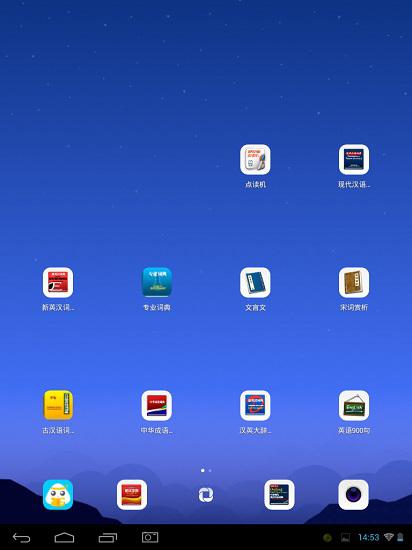This screenshot has height=550, width=412.
Task: Take a screenshot using navigation bar icon
Action: click(150, 537)
